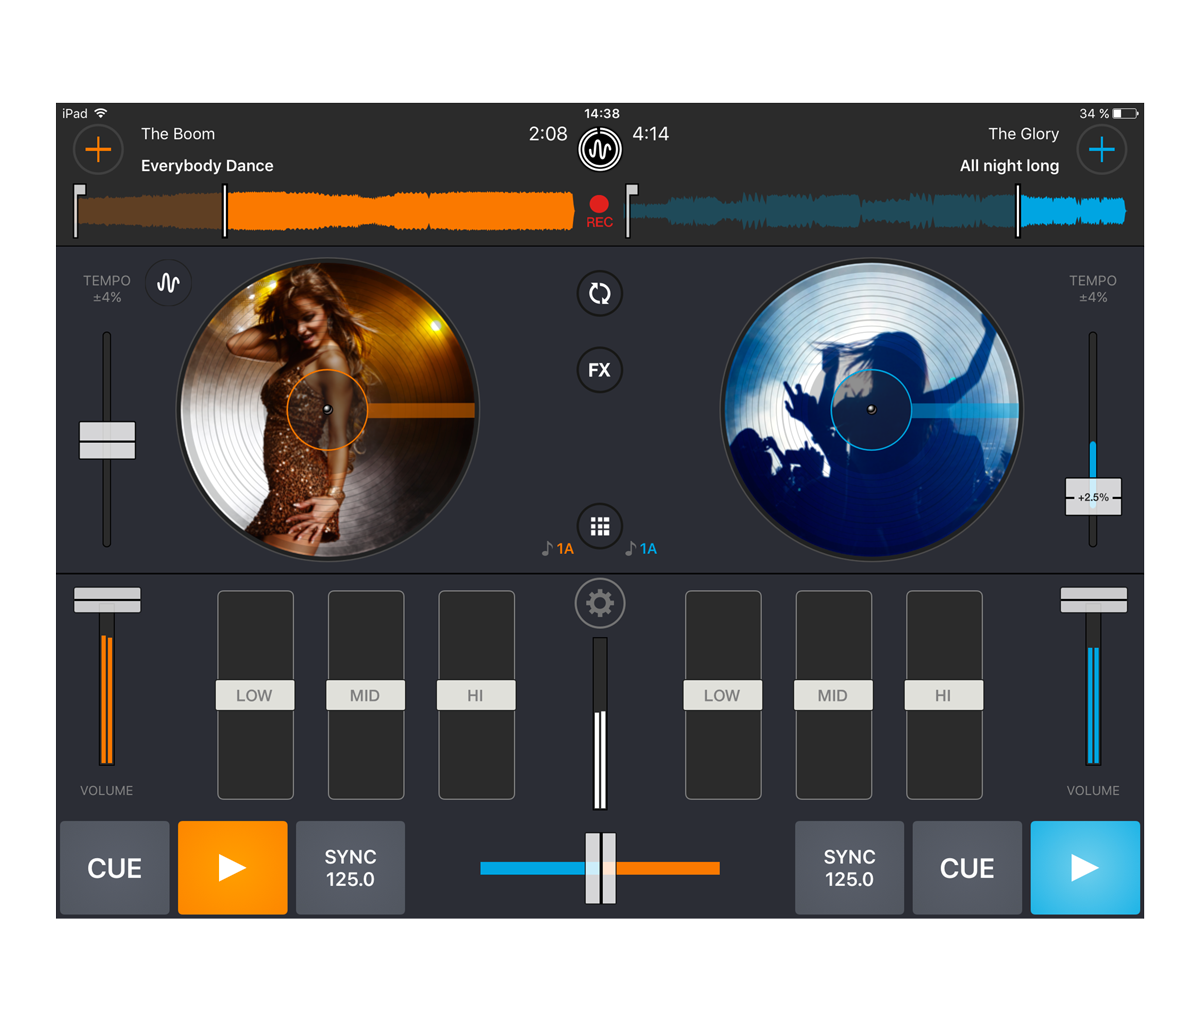
Task: Open the FX panel
Action: (599, 370)
